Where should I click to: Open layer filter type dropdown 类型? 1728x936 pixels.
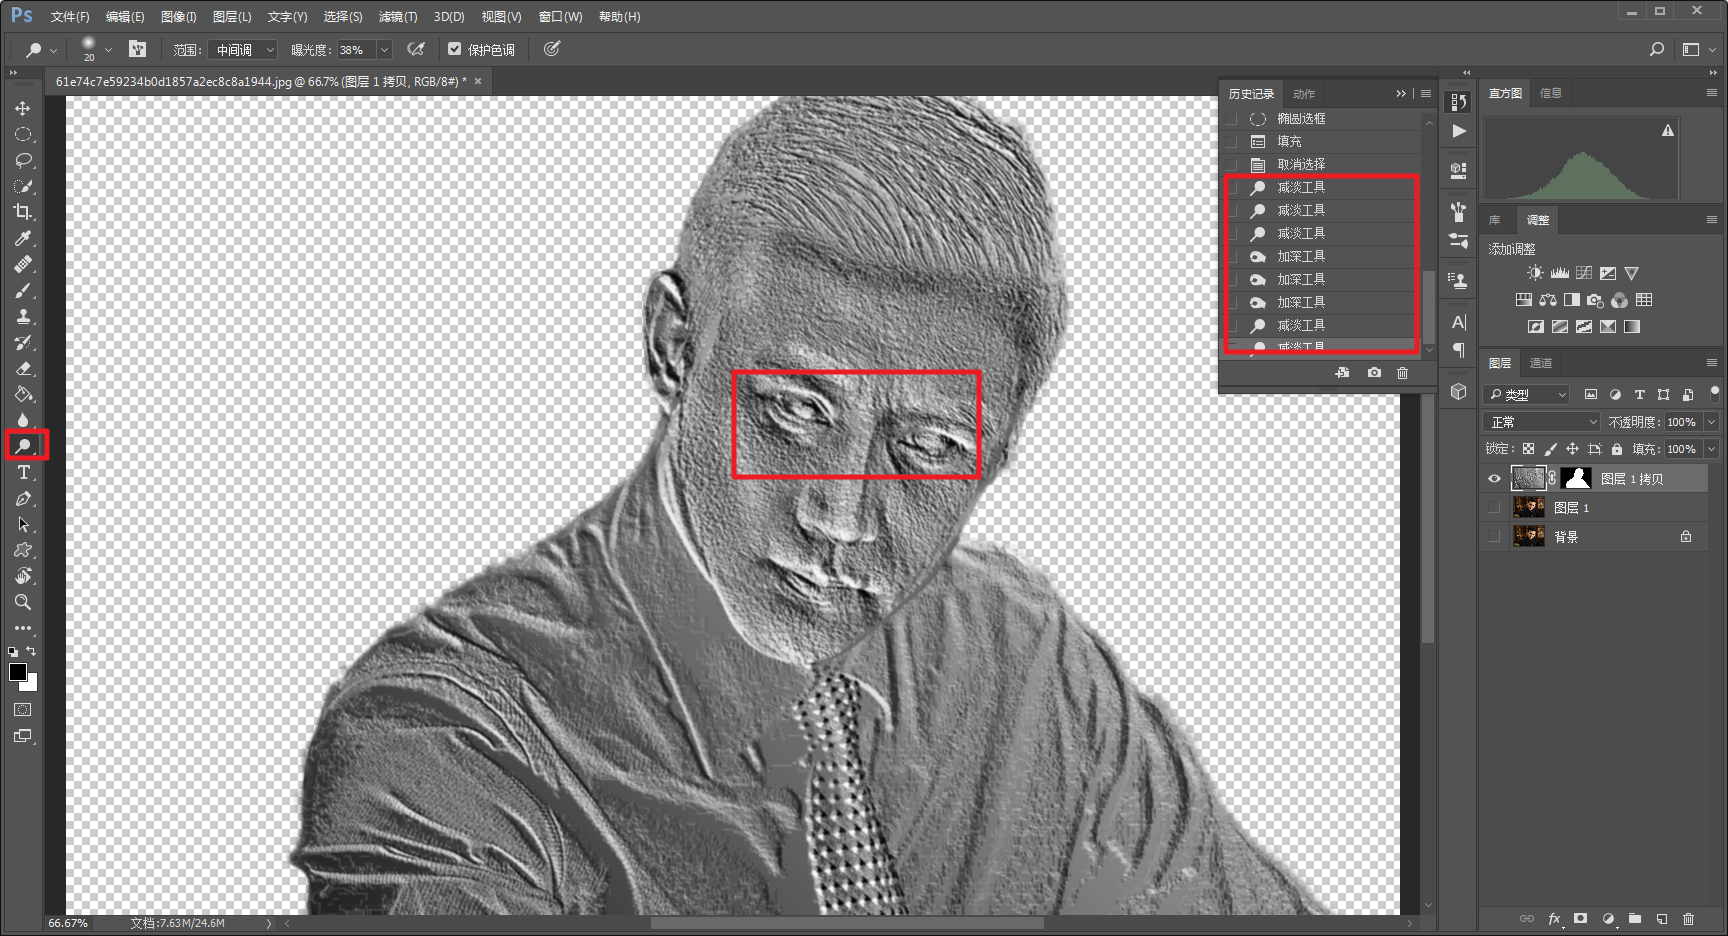(x=1527, y=394)
